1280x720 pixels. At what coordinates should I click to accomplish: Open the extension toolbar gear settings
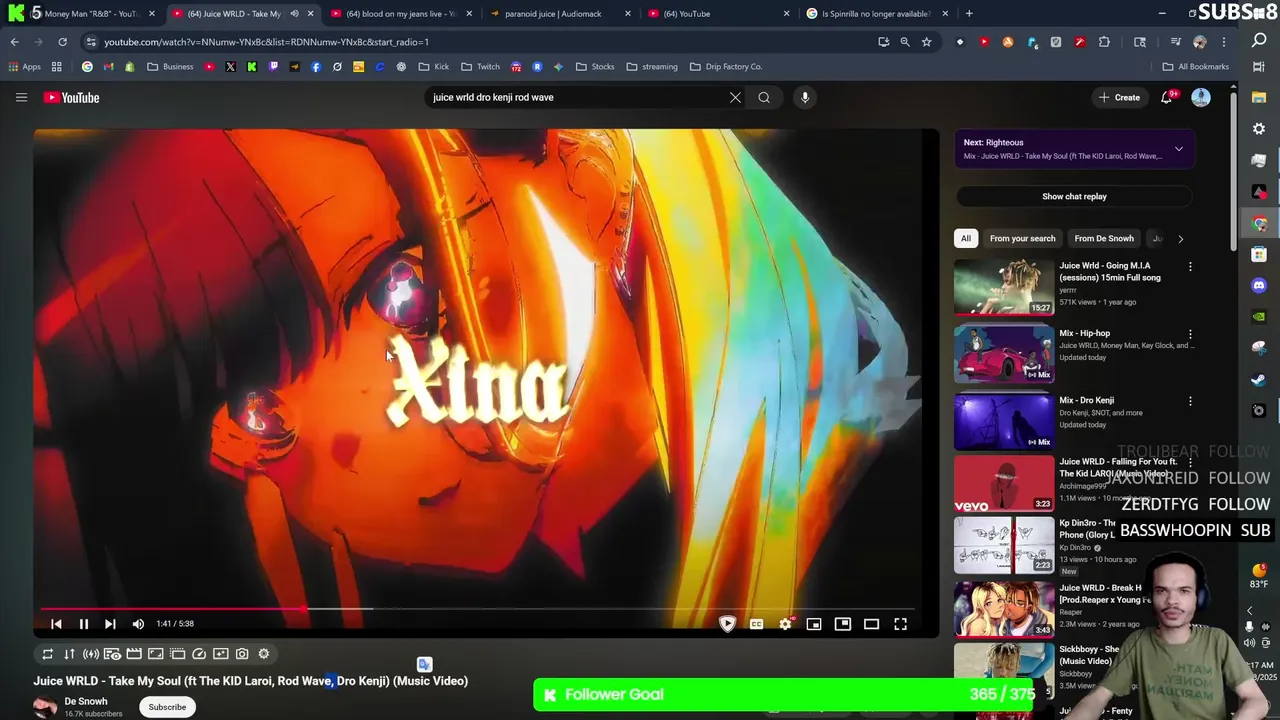coord(264,654)
